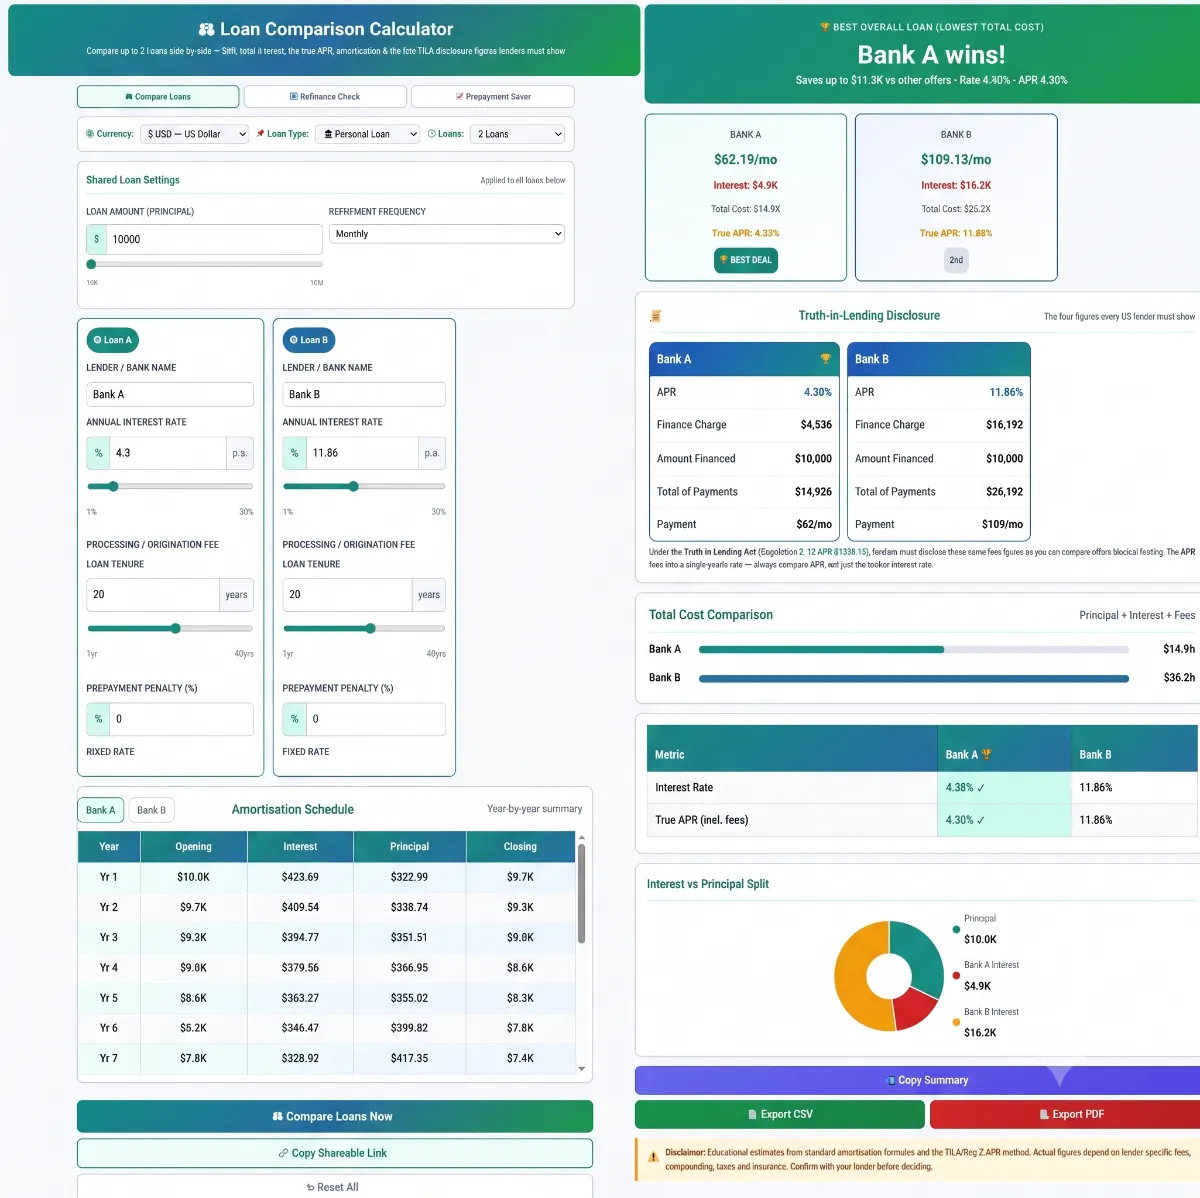Click the Loan B interest rate slider
Image resolution: width=1200 pixels, height=1198 pixels.
[364, 487]
